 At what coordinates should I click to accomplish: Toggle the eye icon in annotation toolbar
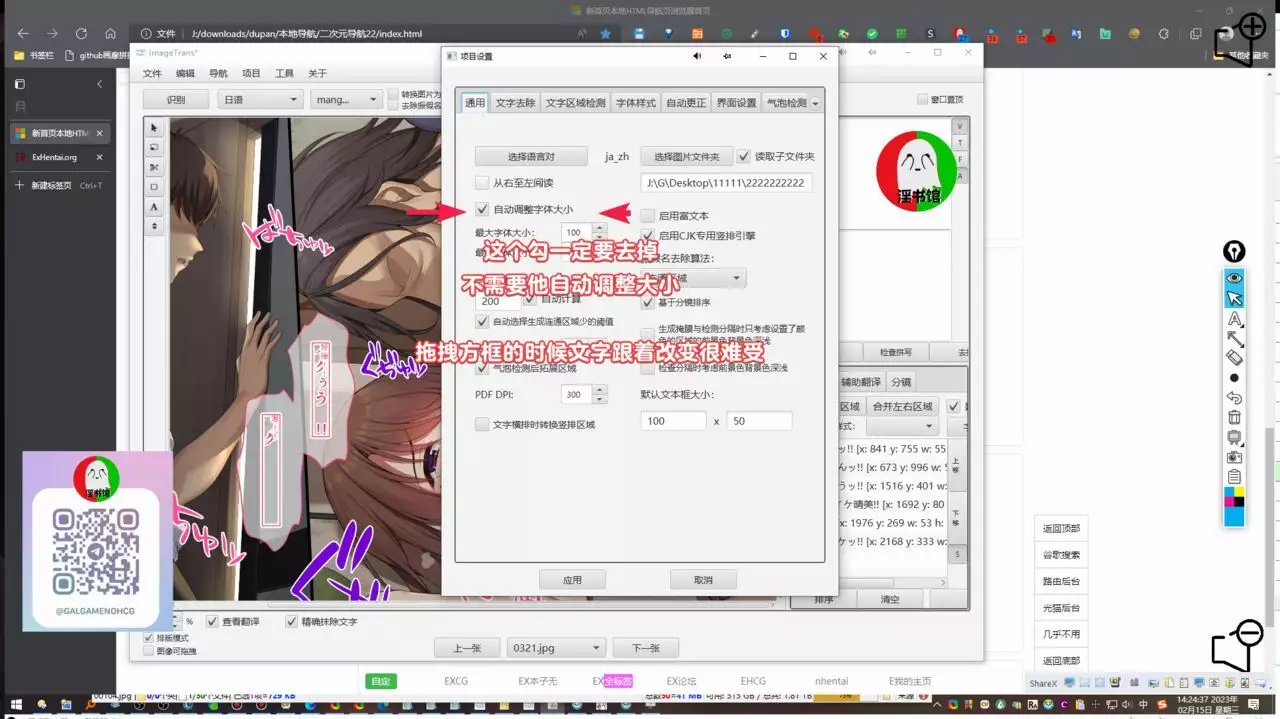pos(1234,277)
